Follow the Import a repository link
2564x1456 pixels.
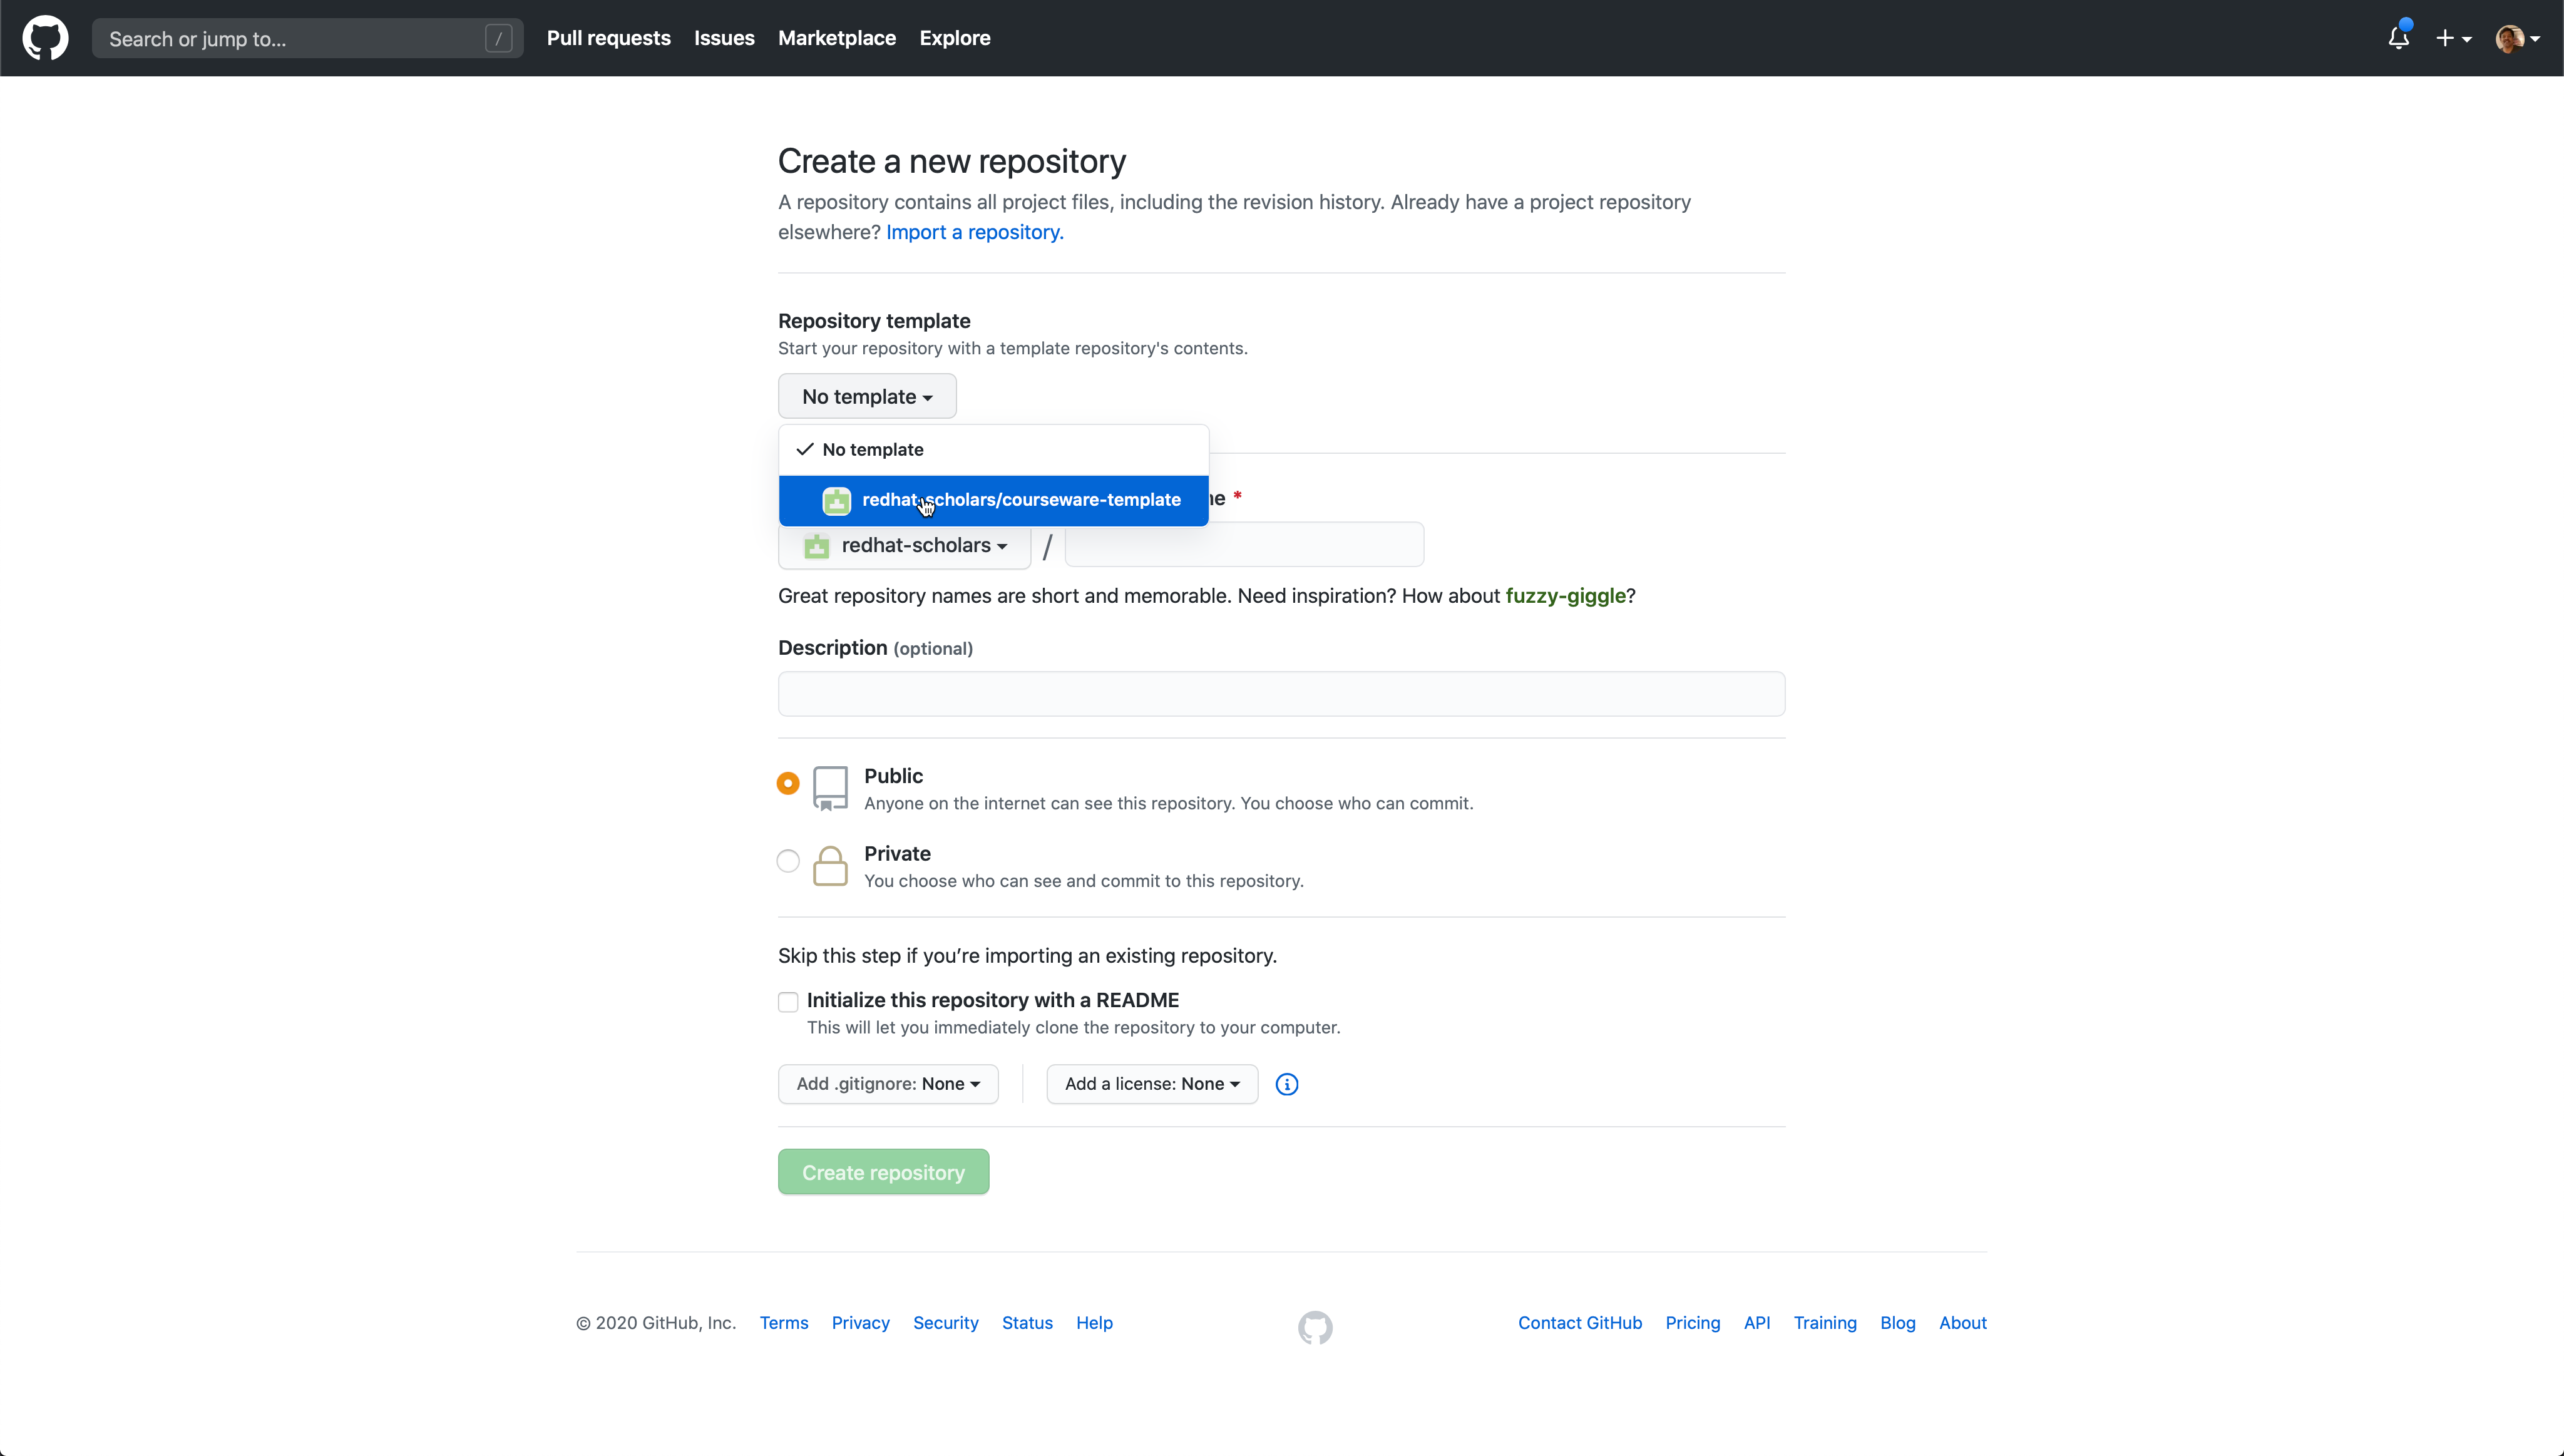pyautogui.click(x=974, y=232)
